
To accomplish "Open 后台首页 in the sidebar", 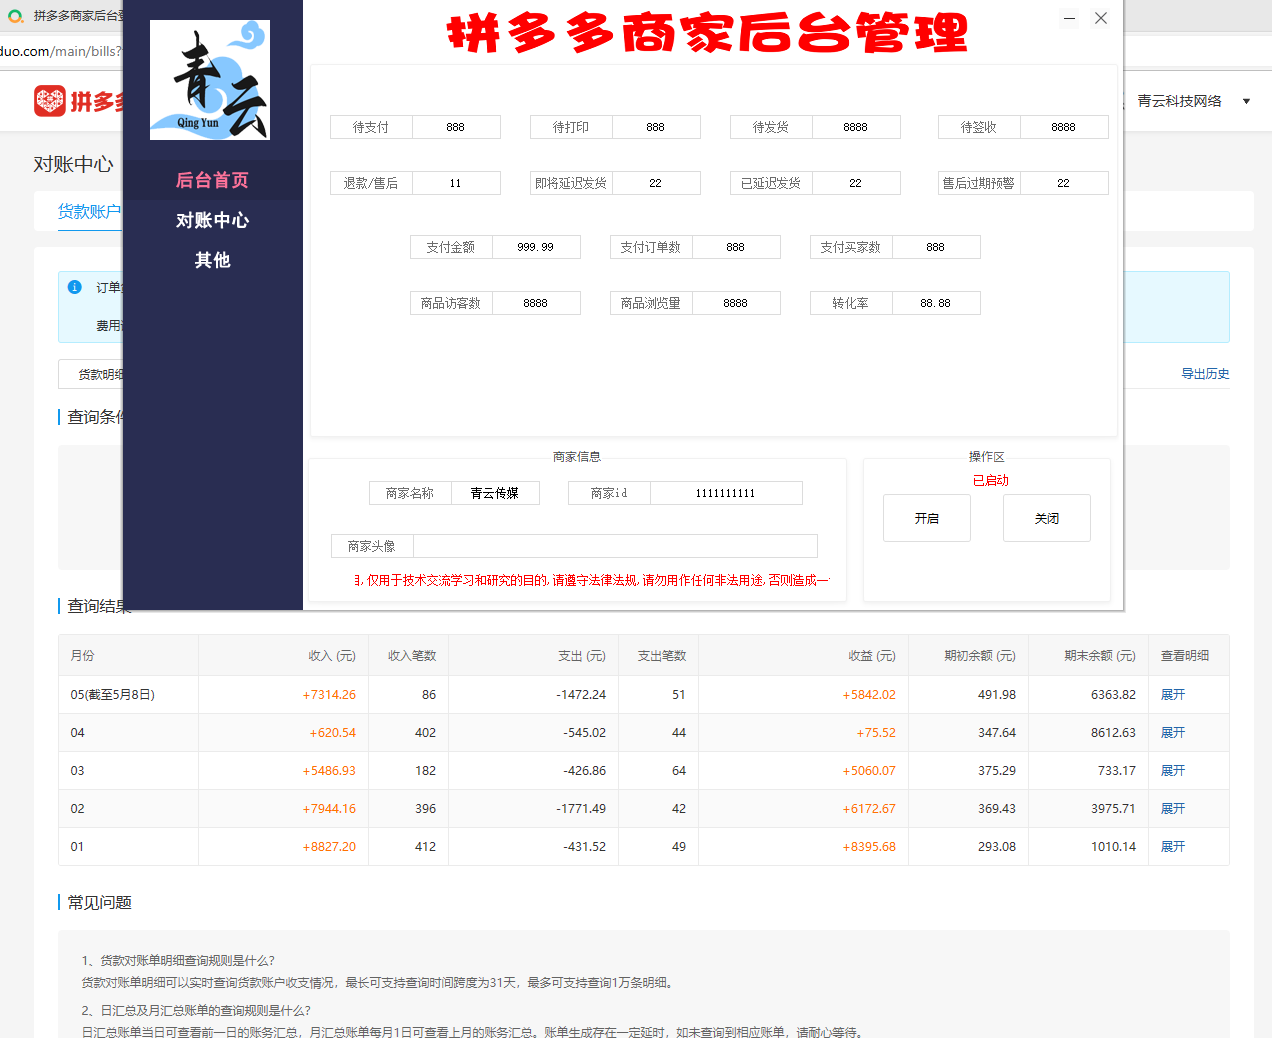I will tap(212, 180).
